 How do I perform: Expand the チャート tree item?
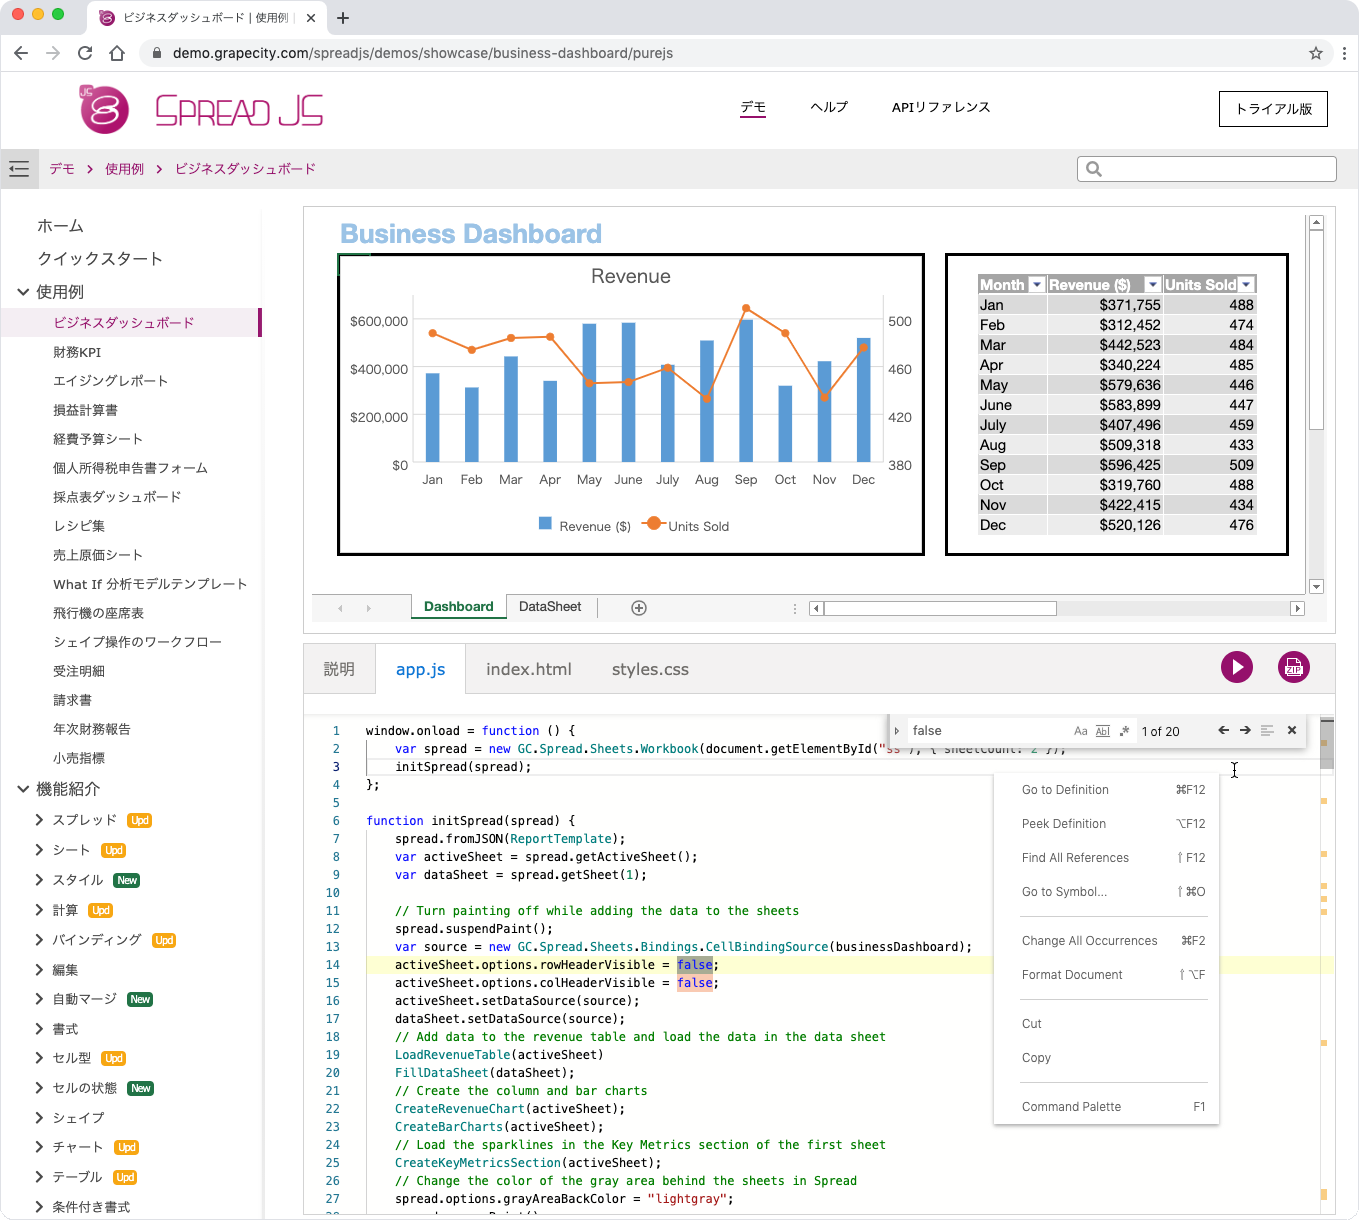click(39, 1147)
